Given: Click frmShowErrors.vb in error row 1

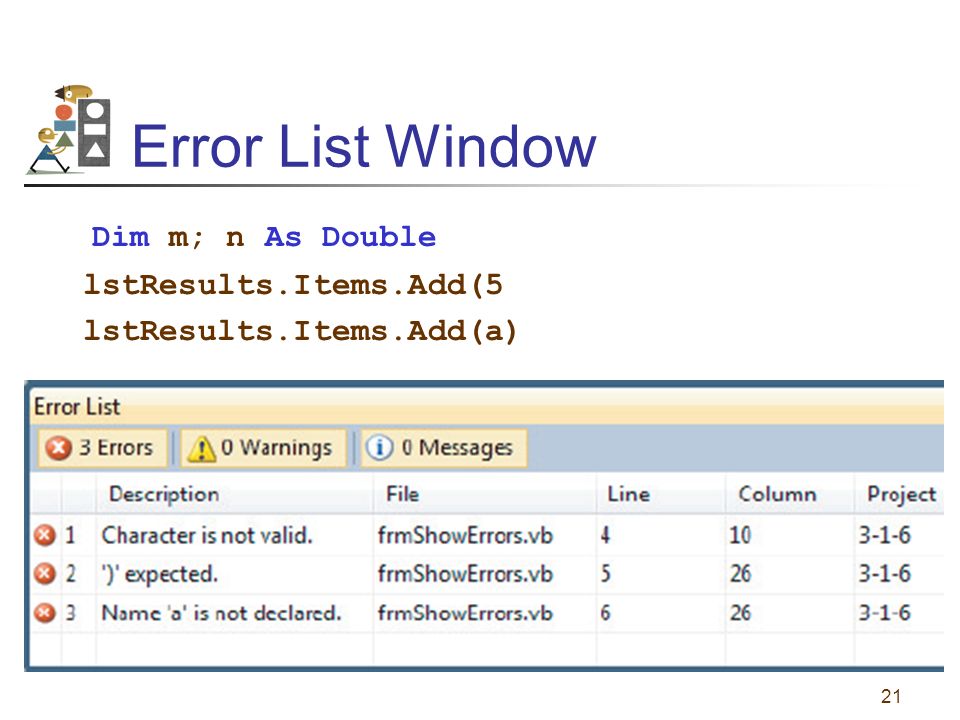Looking at the screenshot, I should (465, 535).
